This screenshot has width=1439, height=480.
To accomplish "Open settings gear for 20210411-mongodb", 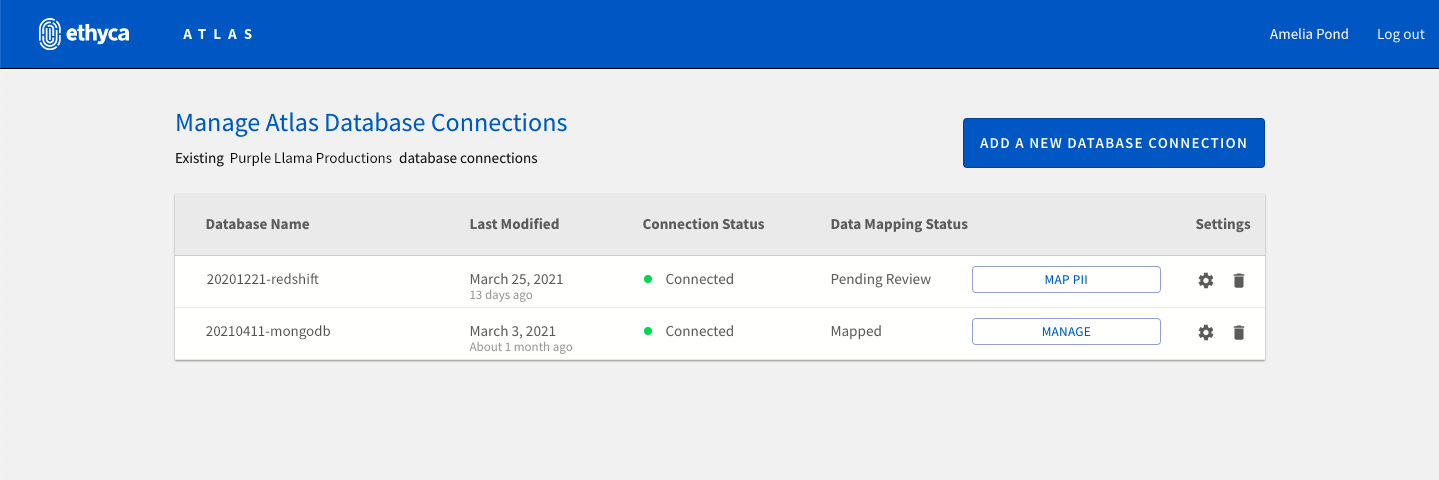I will tap(1206, 332).
